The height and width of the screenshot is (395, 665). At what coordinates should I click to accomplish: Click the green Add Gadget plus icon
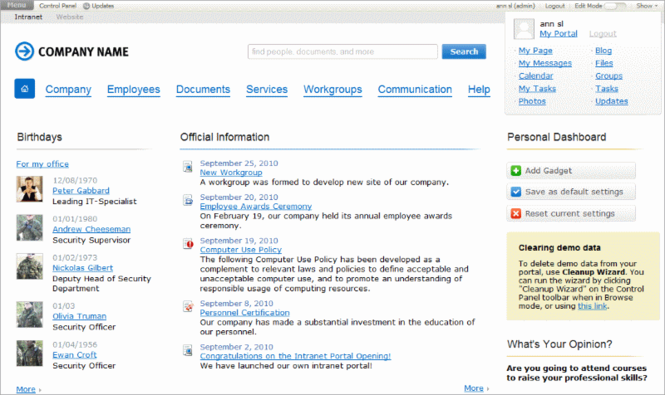pos(516,171)
